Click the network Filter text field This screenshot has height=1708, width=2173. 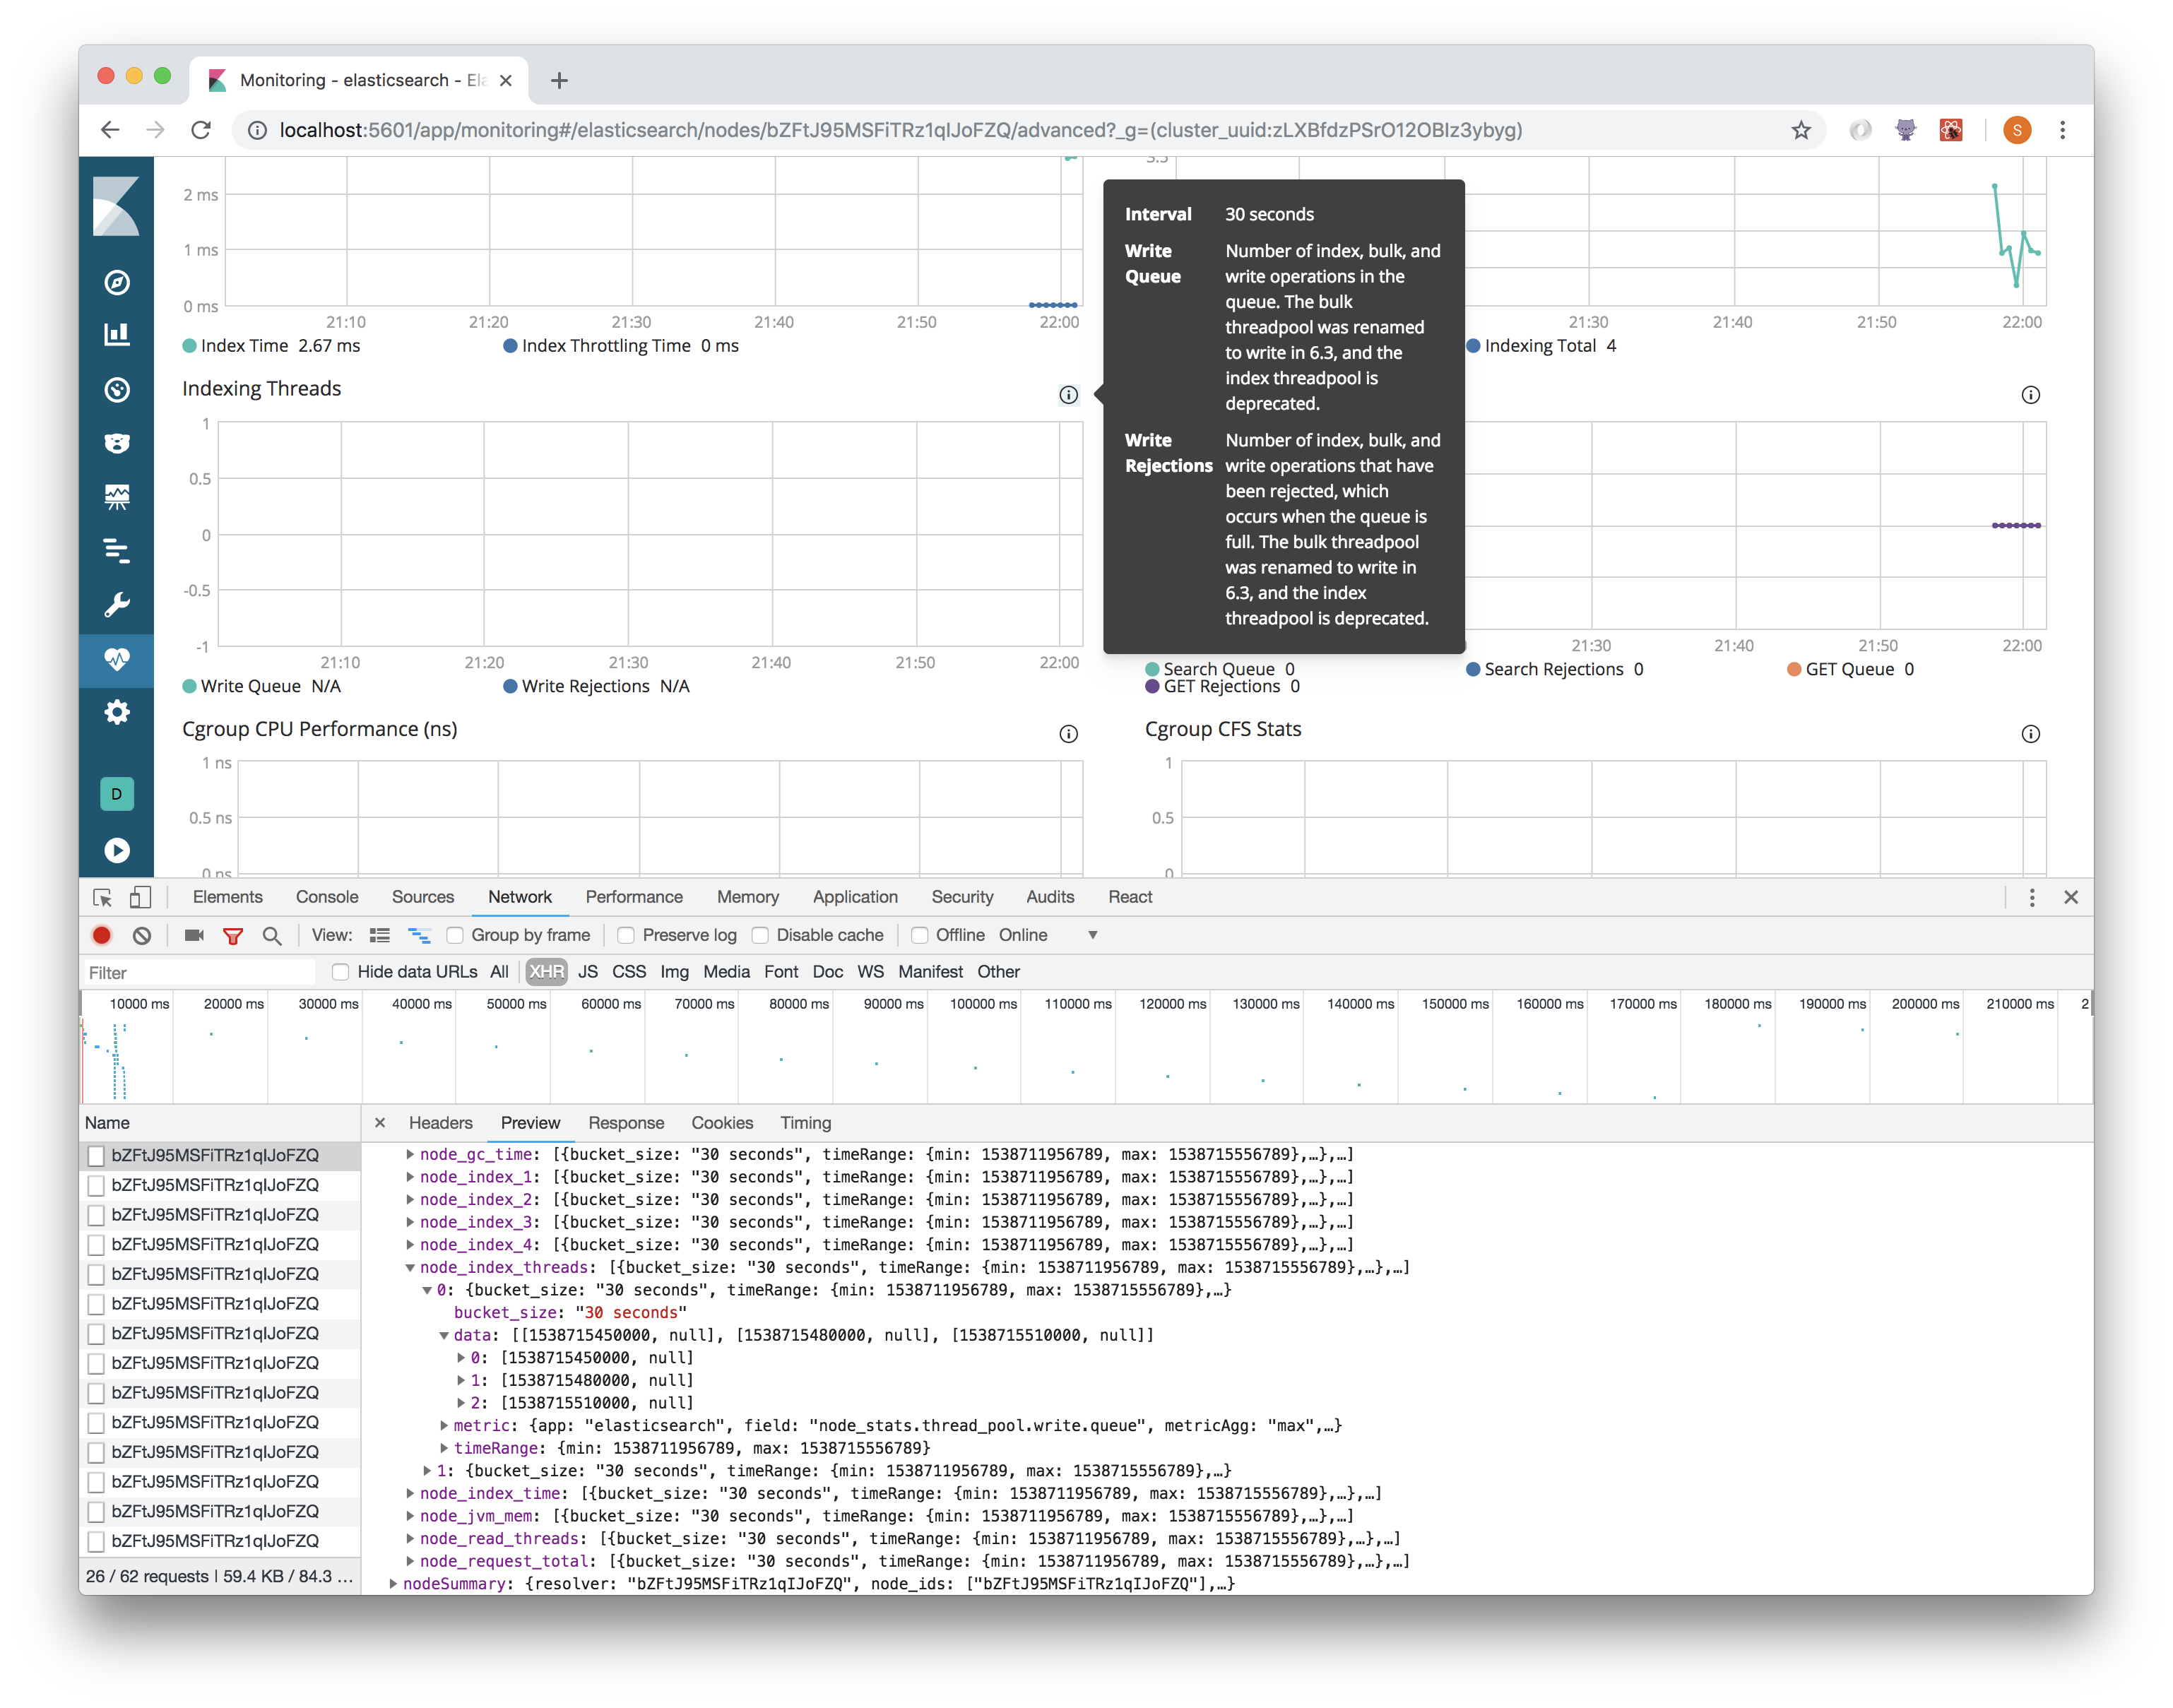(198, 973)
